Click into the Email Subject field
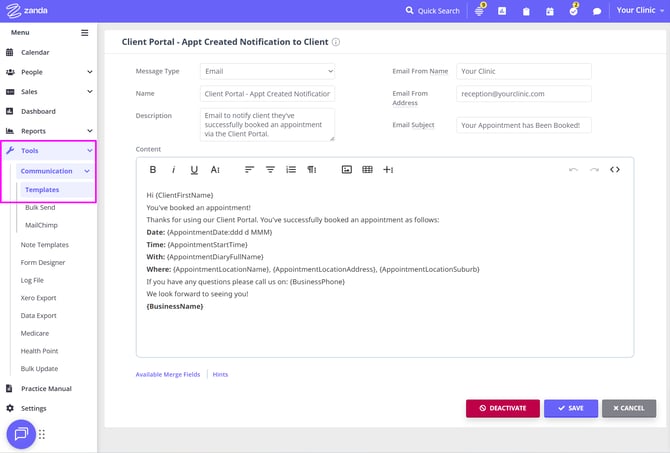 click(x=524, y=125)
